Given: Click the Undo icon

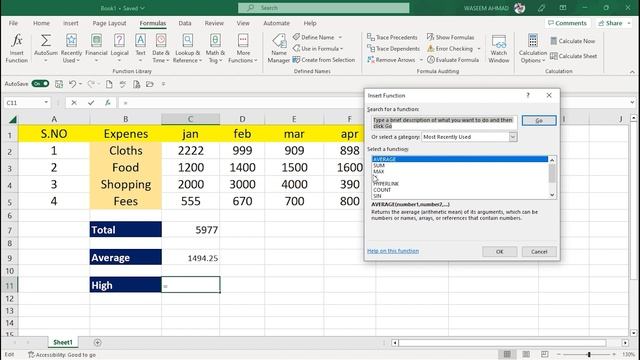Looking at the screenshot, I should click(72, 84).
